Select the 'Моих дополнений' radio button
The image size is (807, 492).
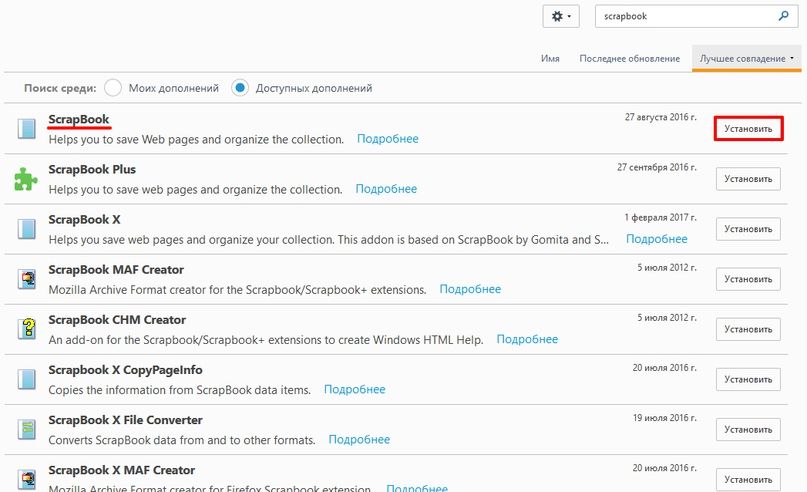point(113,88)
